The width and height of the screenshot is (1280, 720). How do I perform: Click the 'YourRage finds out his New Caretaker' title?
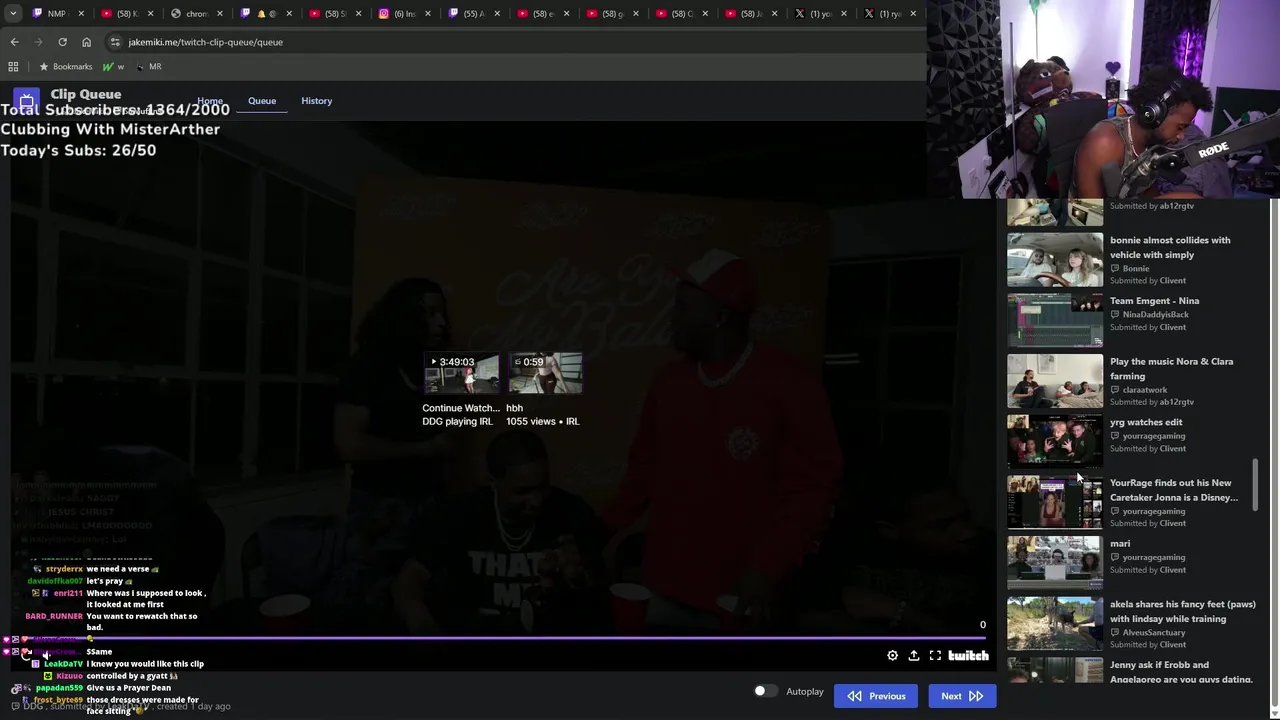click(x=1174, y=490)
